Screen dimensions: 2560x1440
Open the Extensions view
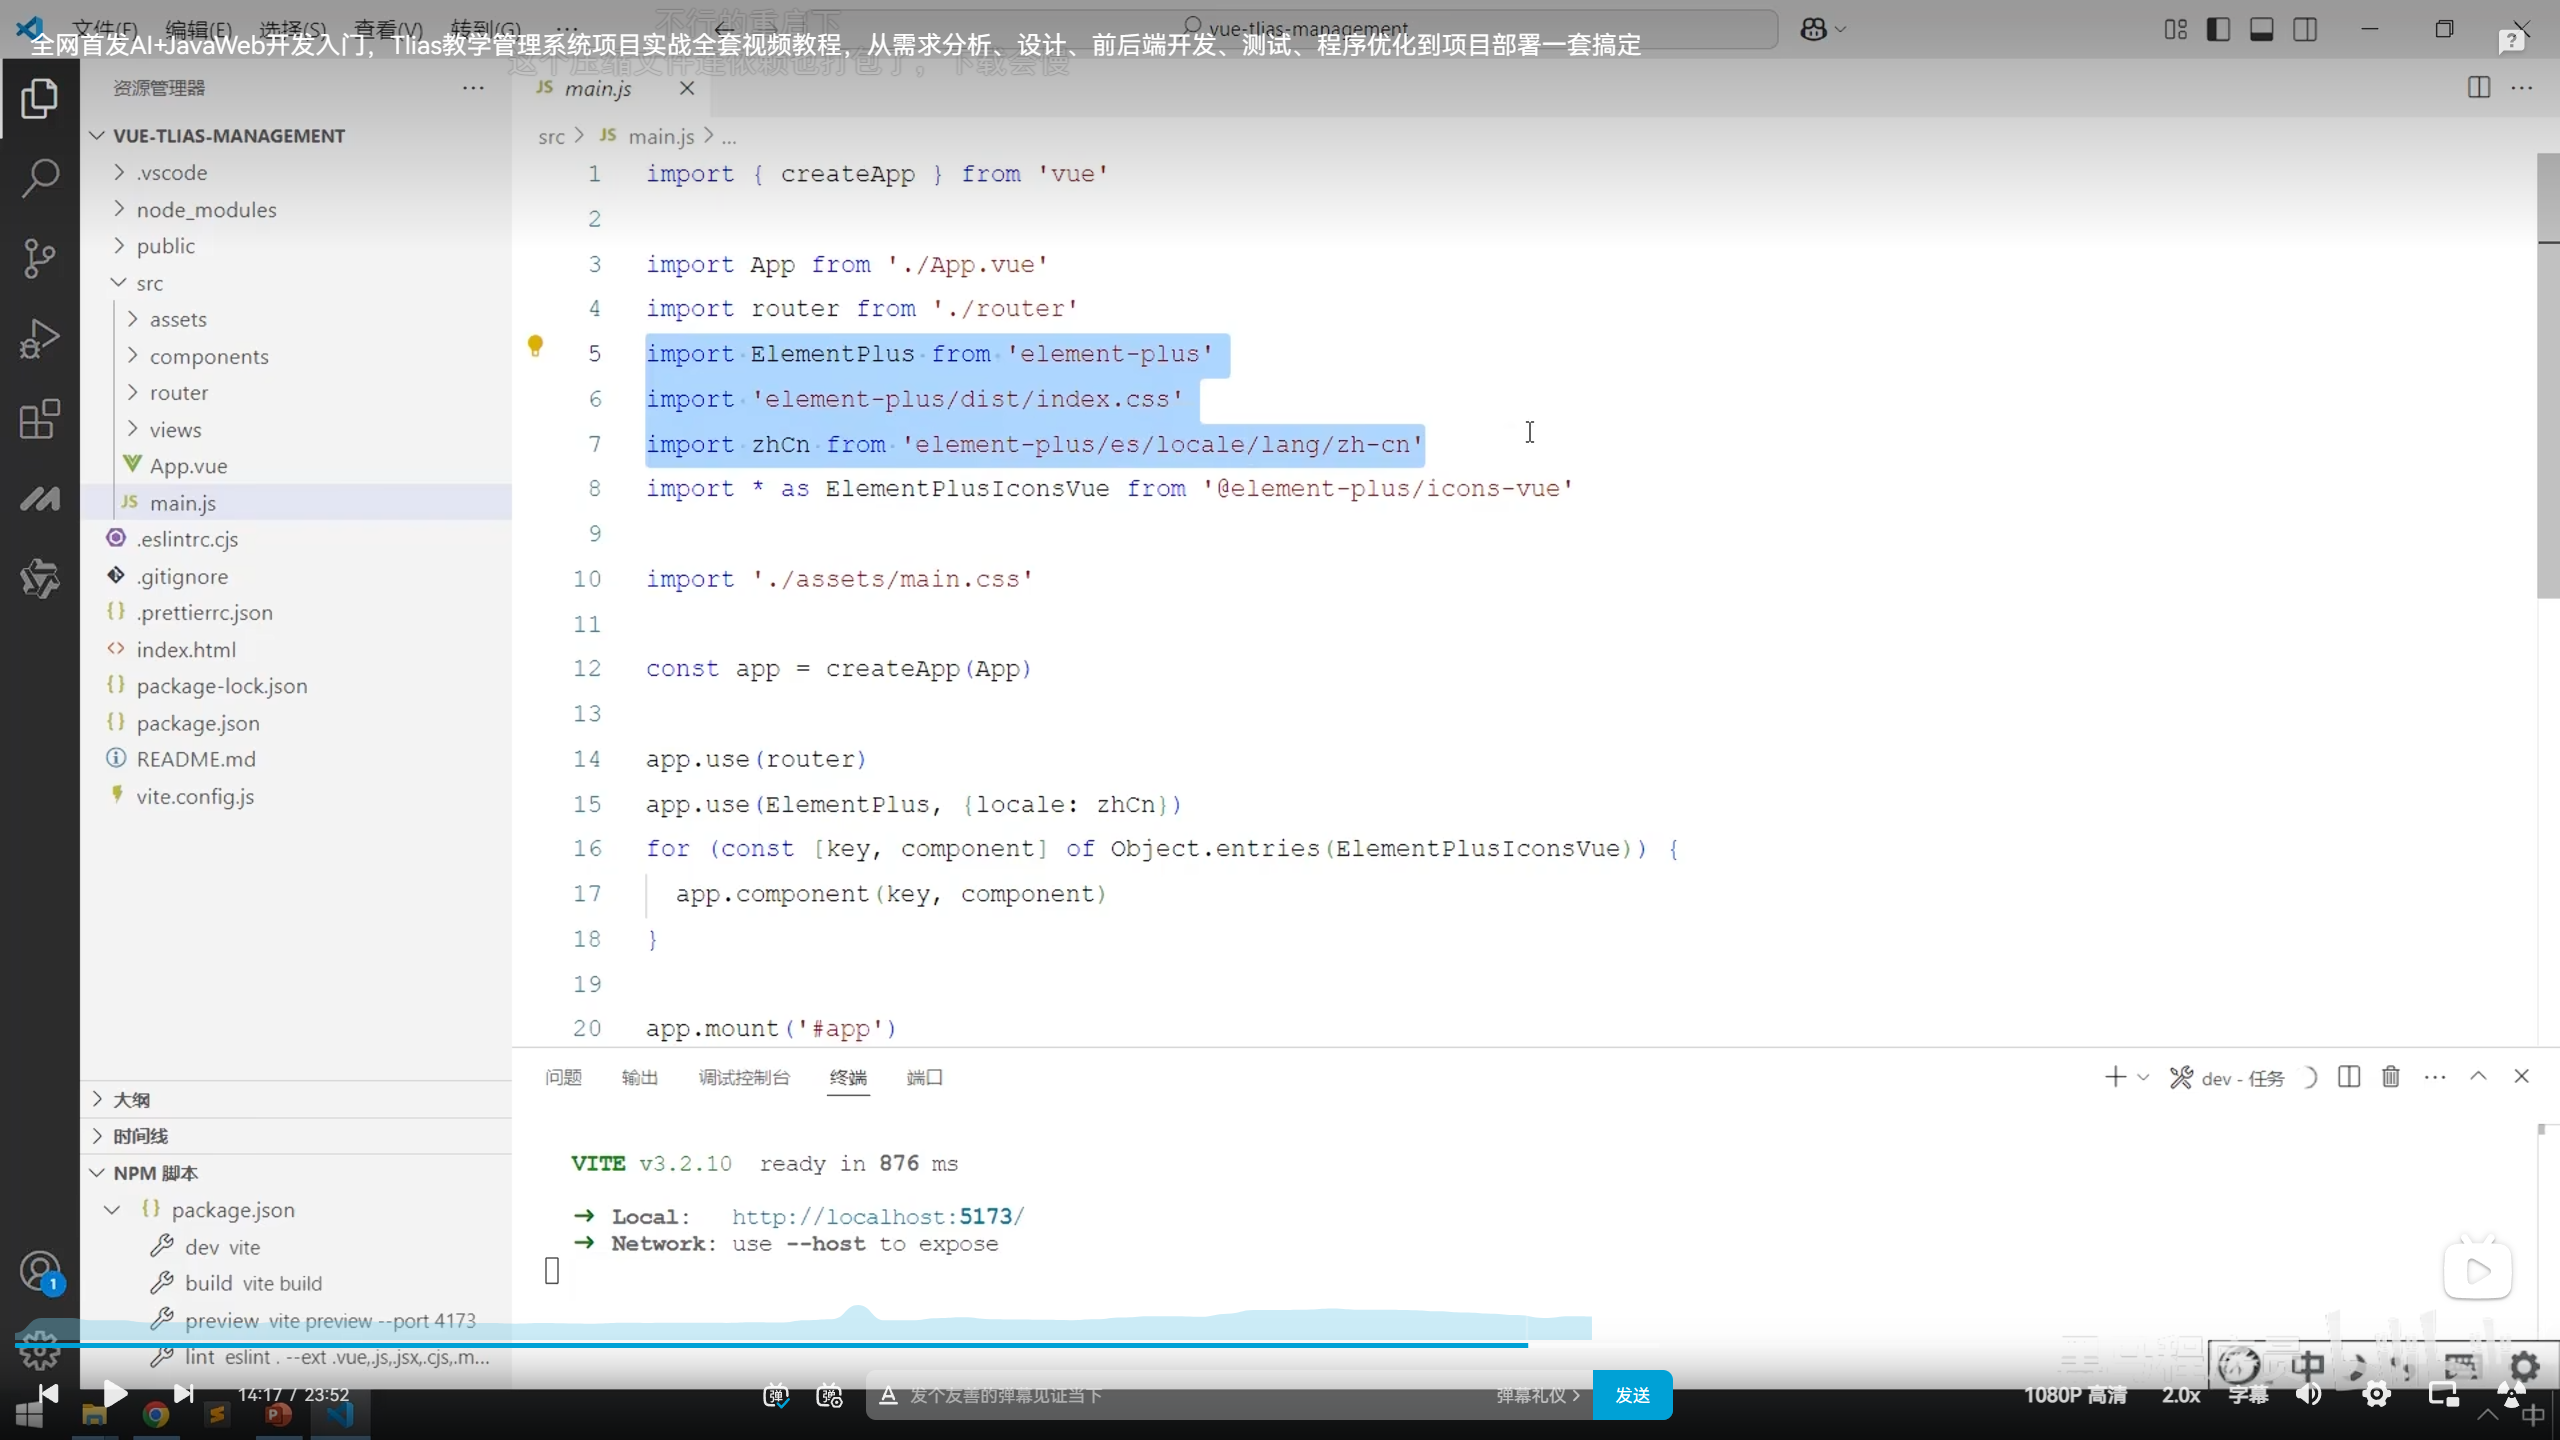tap(40, 419)
